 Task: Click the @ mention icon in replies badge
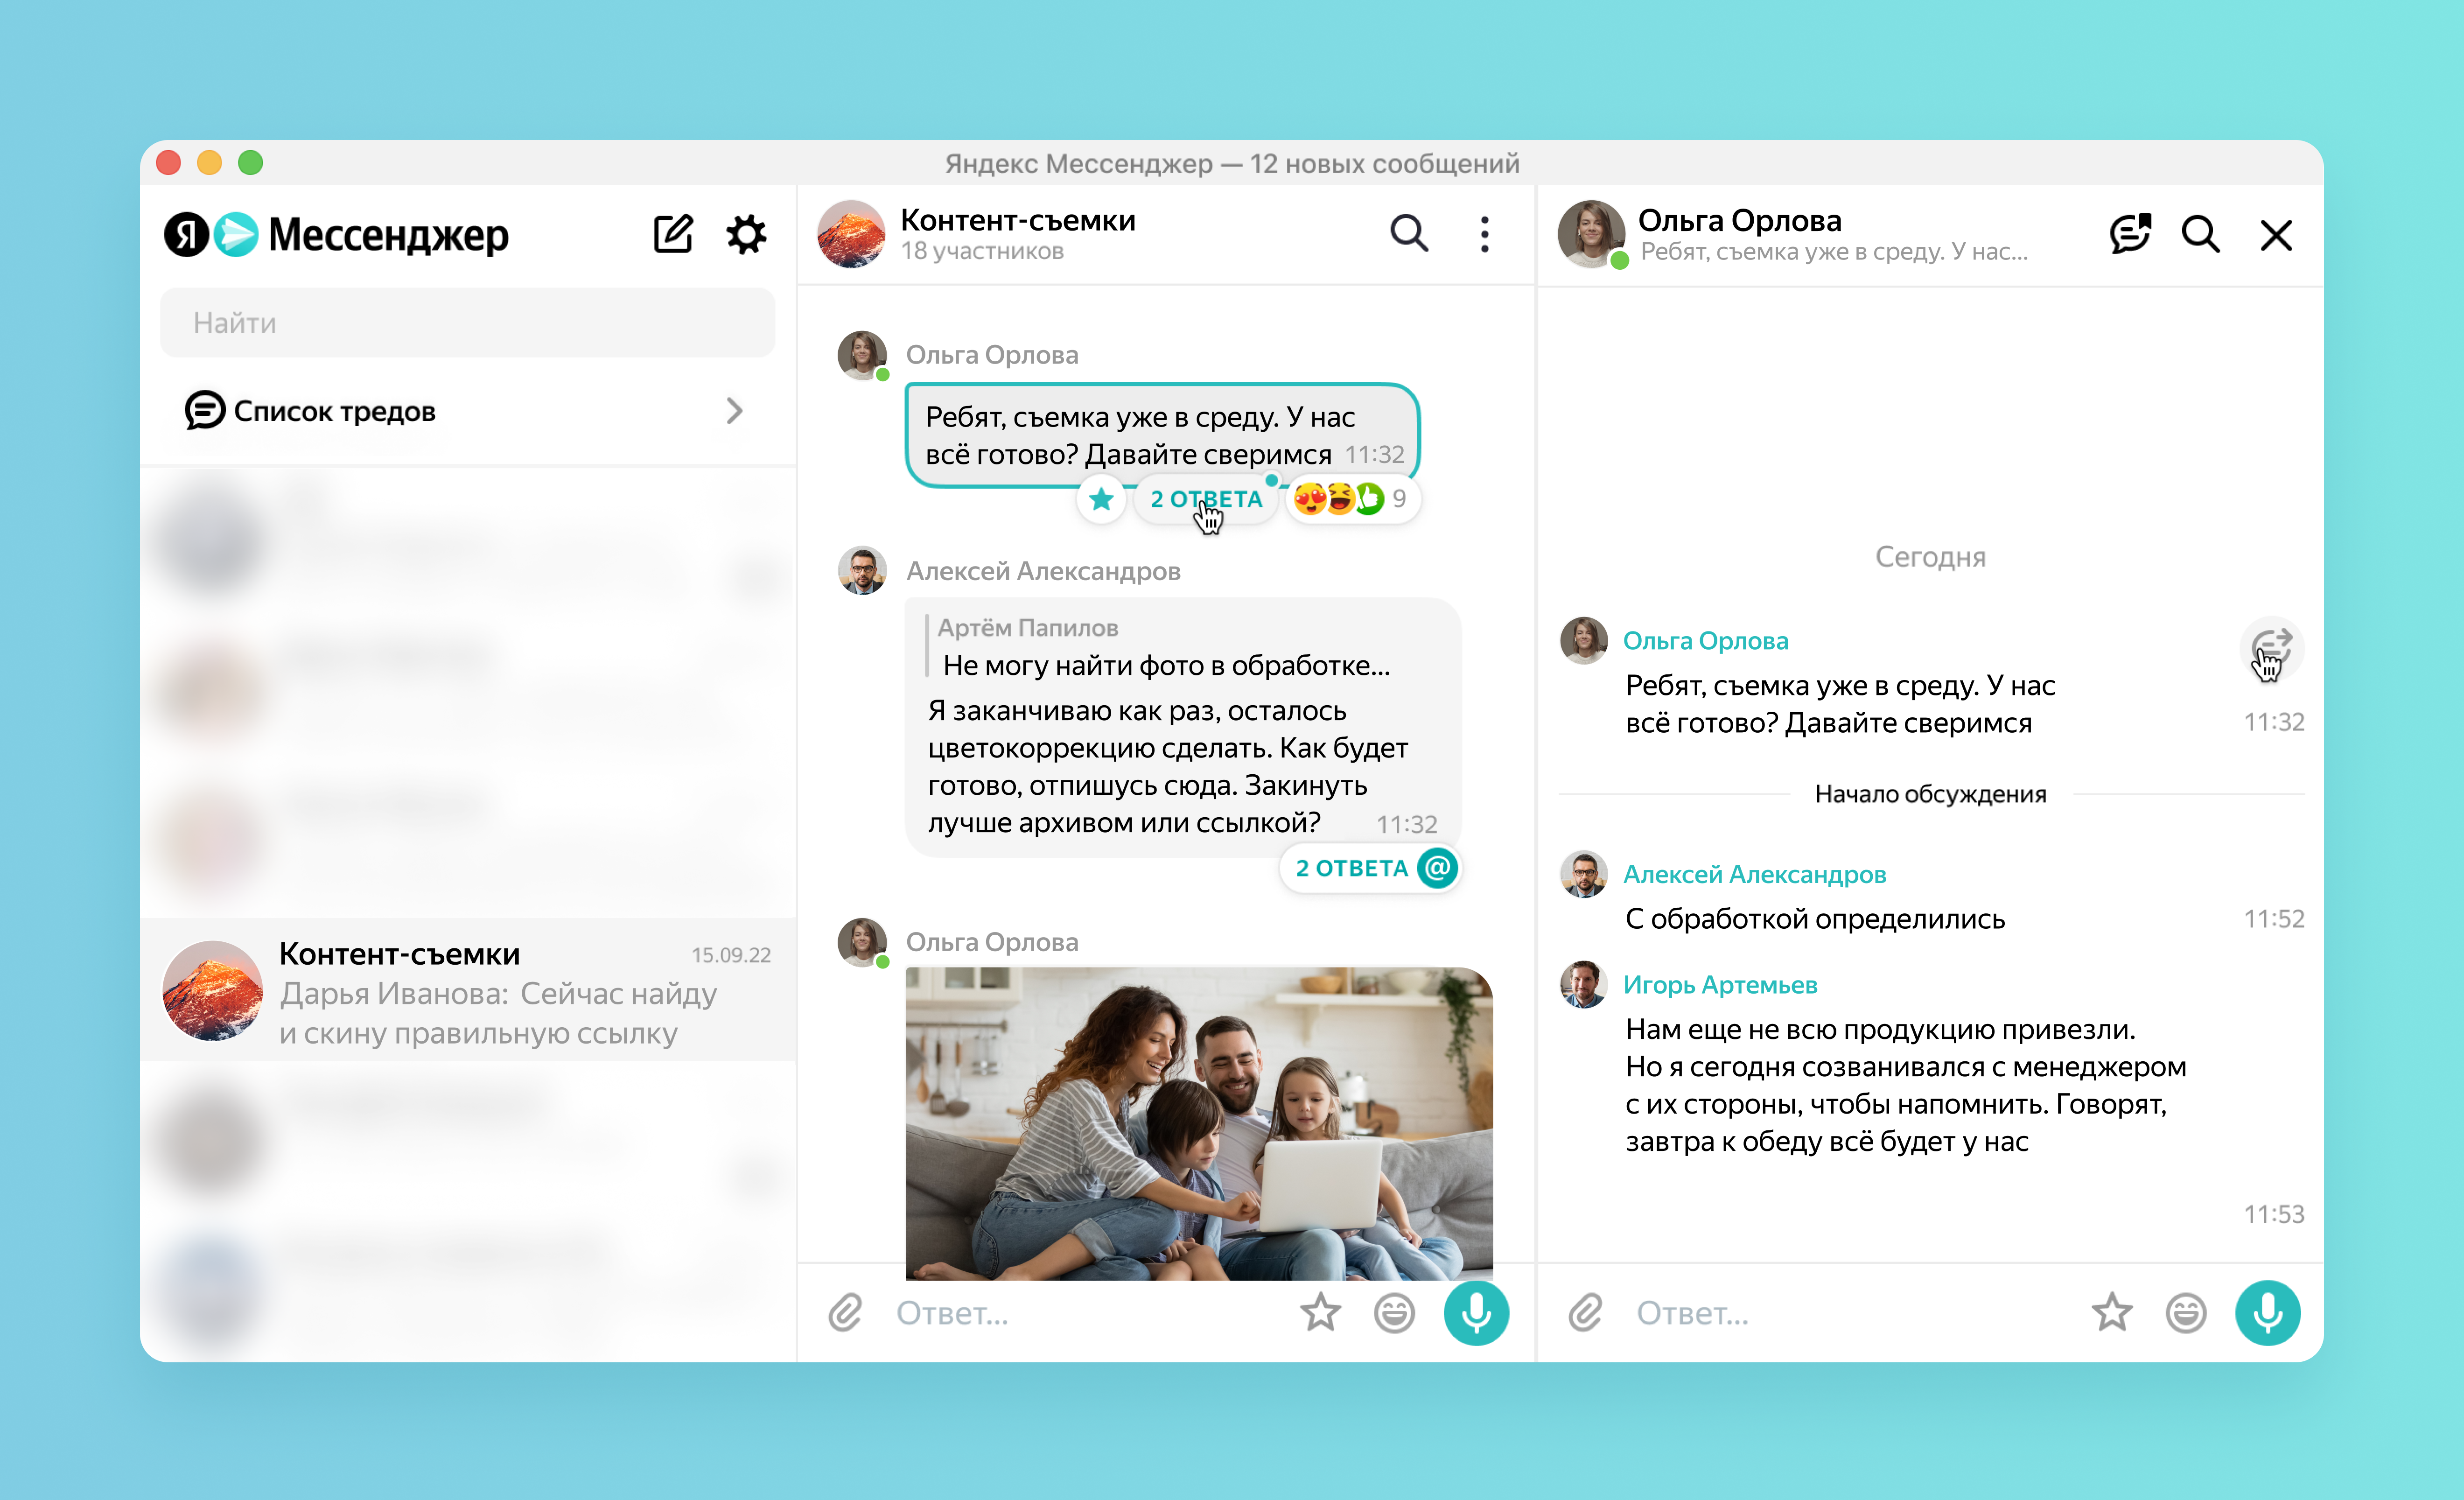click(1438, 868)
